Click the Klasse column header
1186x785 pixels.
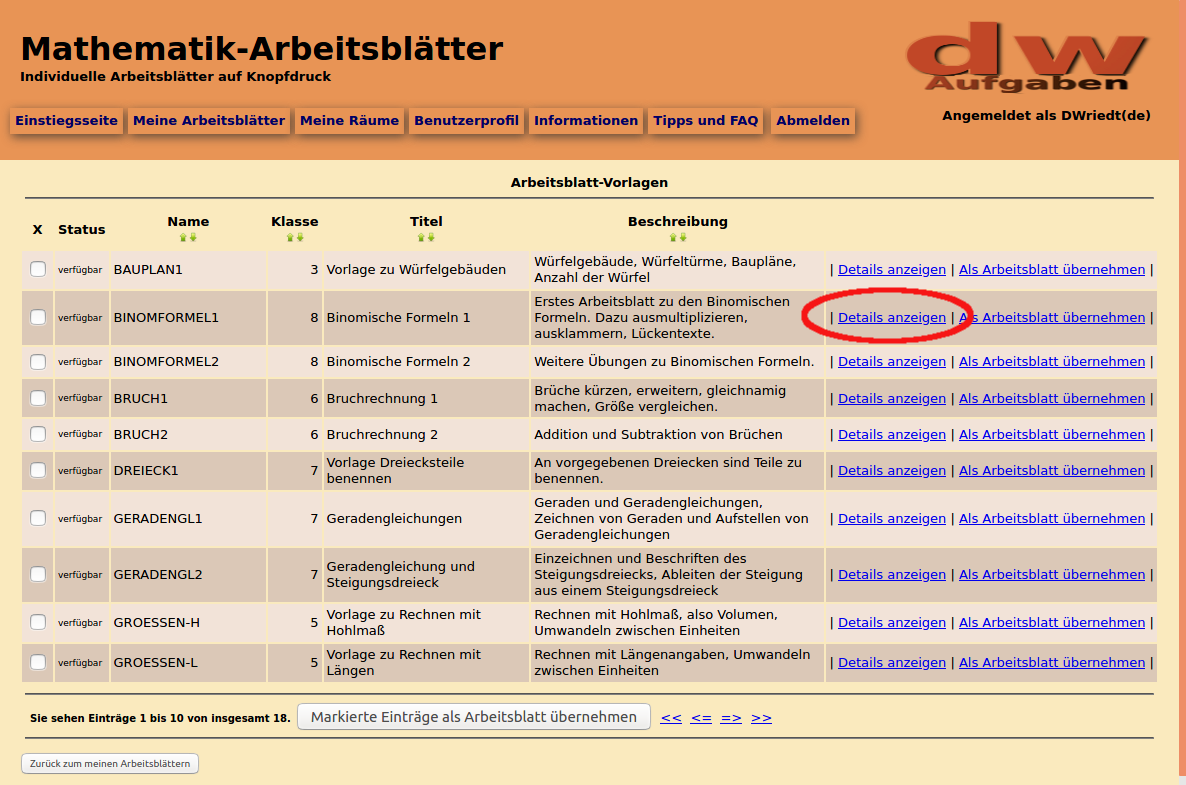click(x=295, y=222)
